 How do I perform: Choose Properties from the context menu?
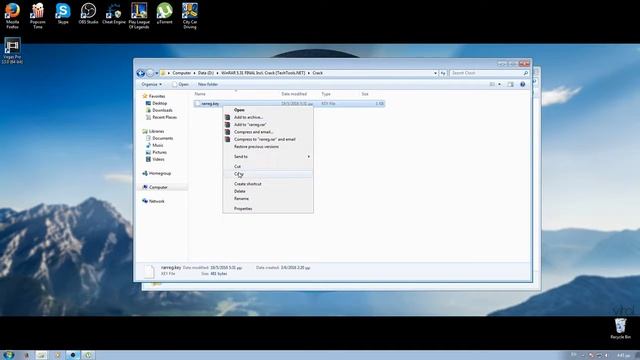click(268, 209)
